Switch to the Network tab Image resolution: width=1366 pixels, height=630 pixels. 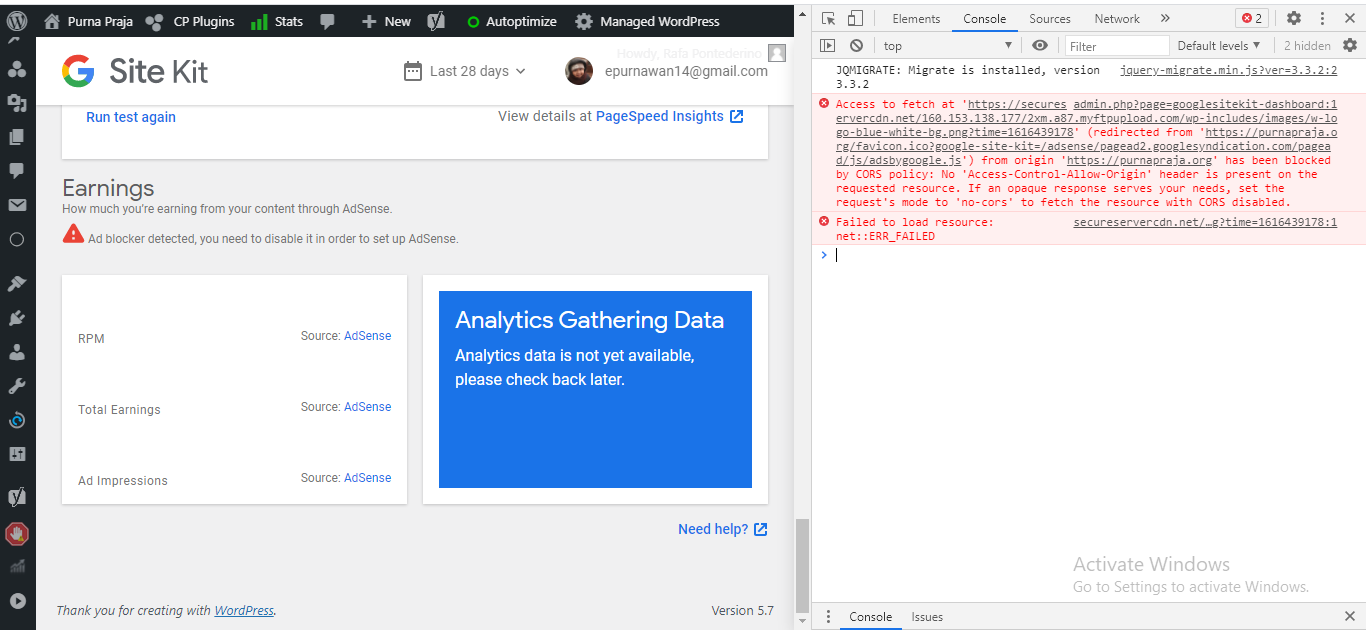coord(1117,19)
